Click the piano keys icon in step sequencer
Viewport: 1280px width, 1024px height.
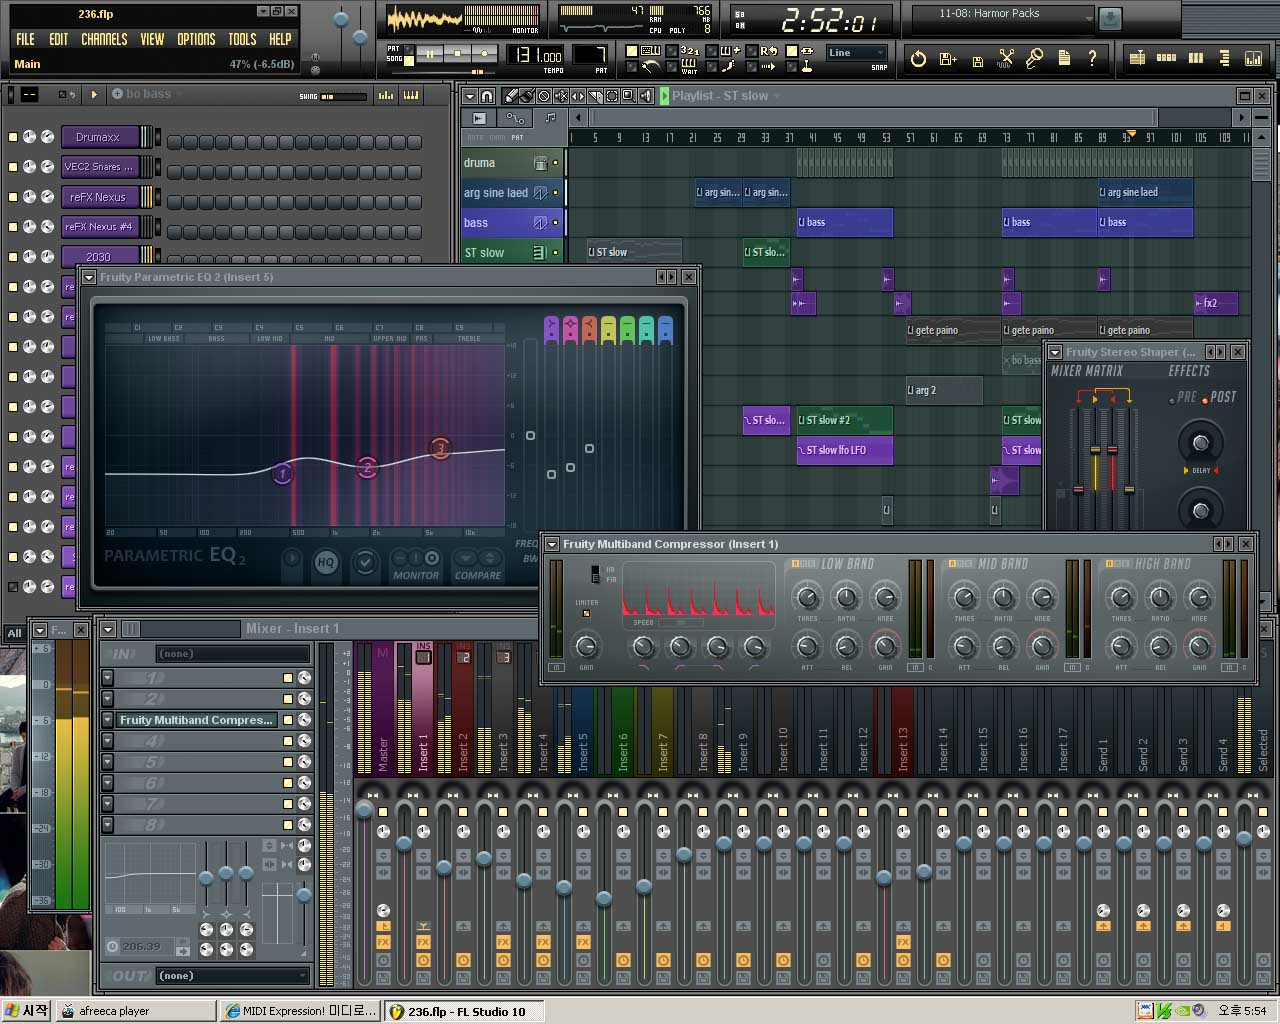click(x=410, y=95)
